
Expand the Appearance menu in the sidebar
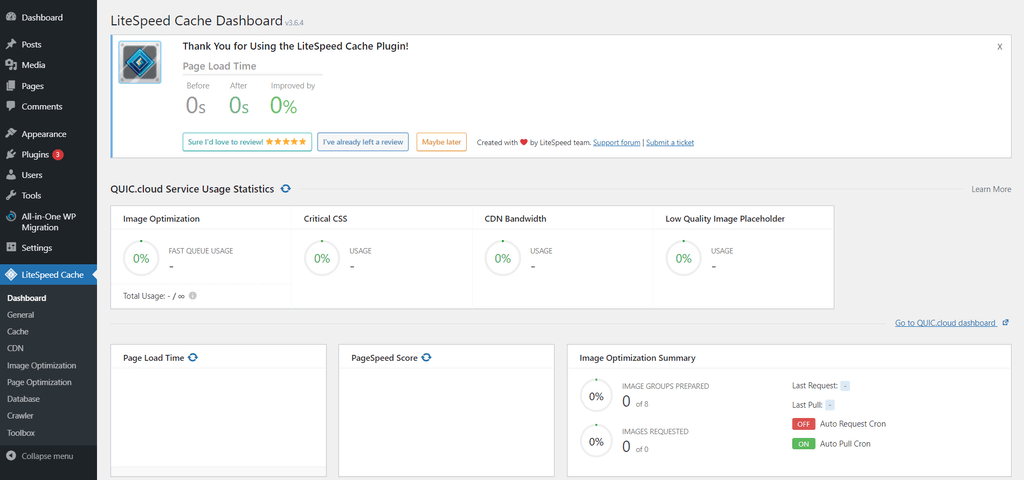[43, 134]
